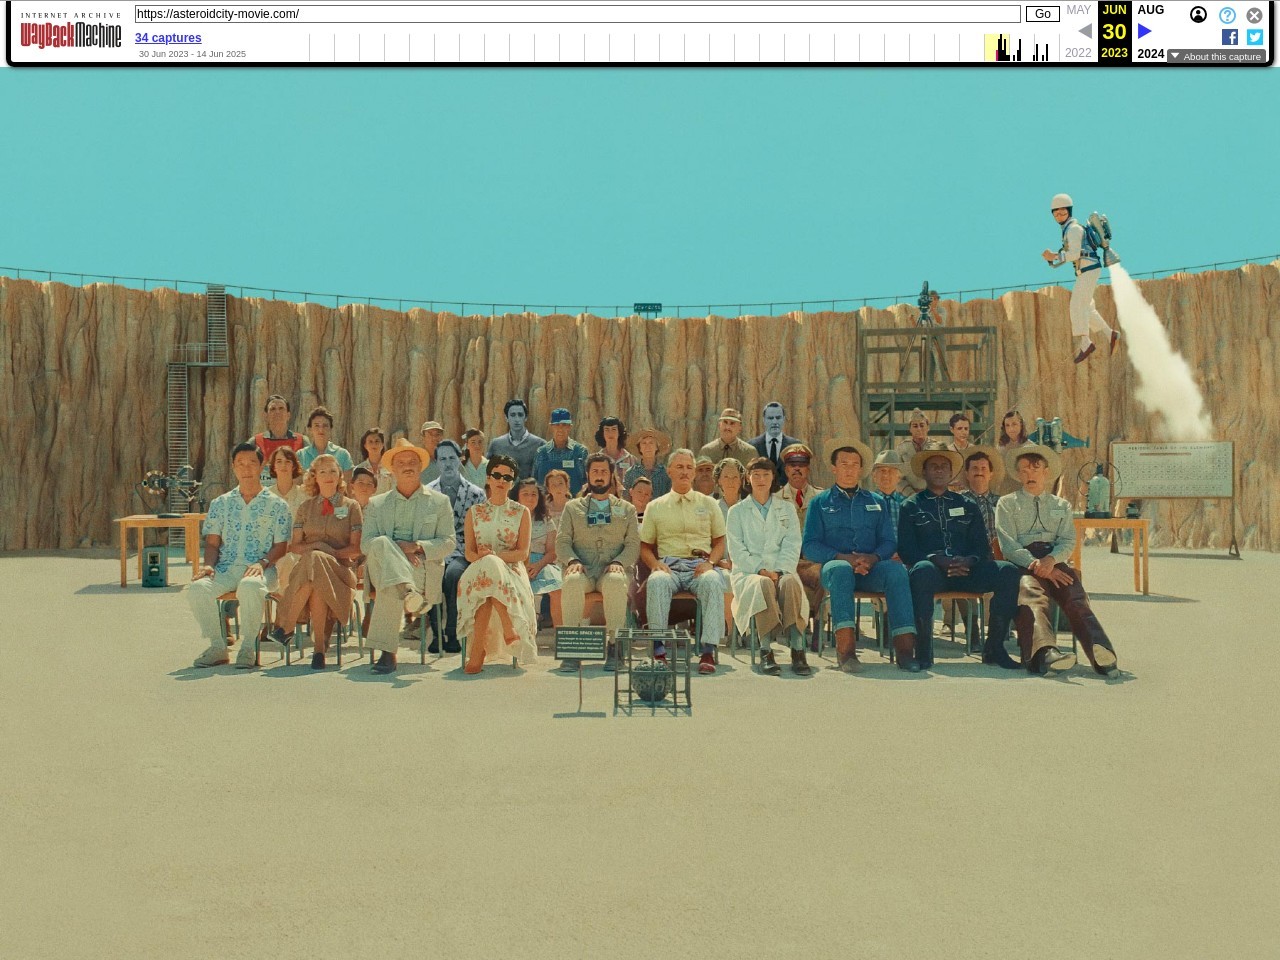Click the Go button
This screenshot has height=960, width=1280.
coord(1043,14)
